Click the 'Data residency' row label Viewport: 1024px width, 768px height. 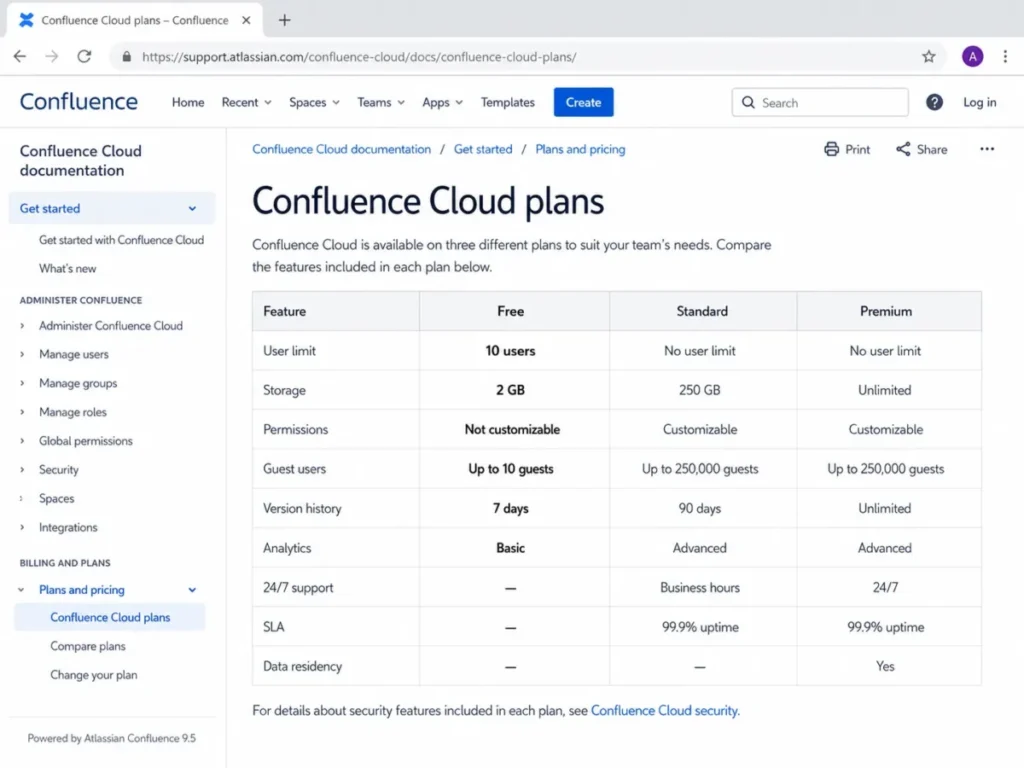302,666
